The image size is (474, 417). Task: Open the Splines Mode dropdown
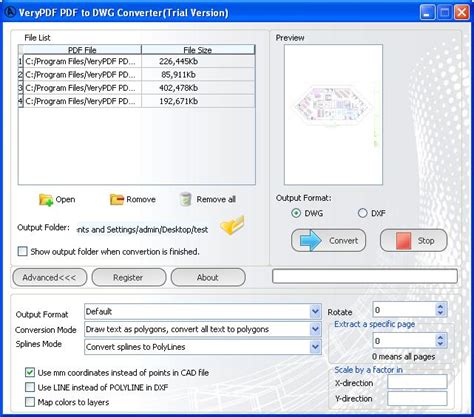point(315,347)
